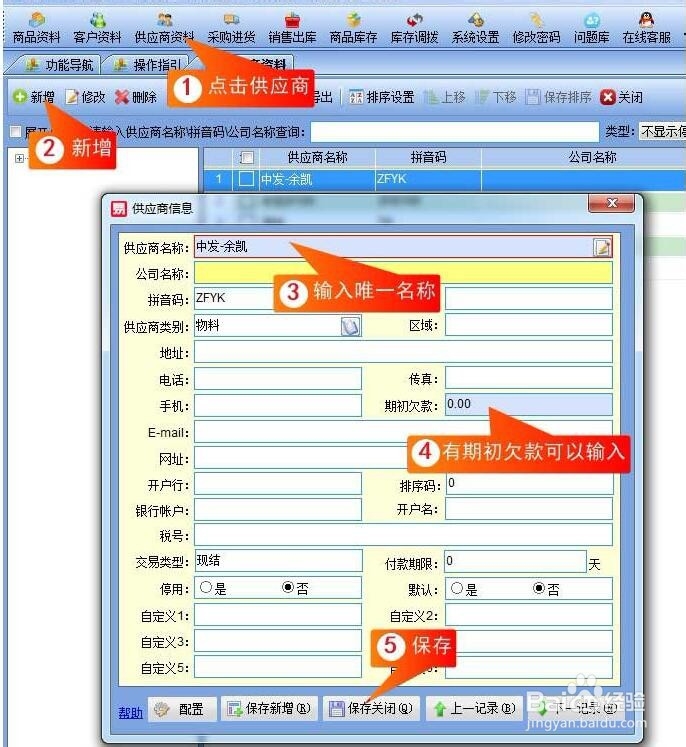The height and width of the screenshot is (747, 686).
Task: Click 付款期限 days input field
Action: 515,562
